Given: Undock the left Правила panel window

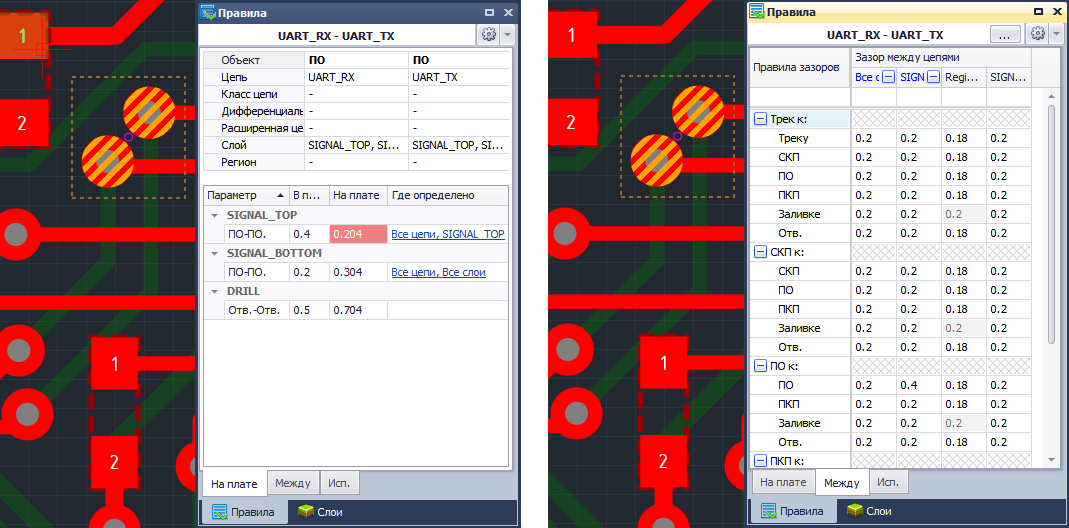Looking at the screenshot, I should click(x=489, y=12).
